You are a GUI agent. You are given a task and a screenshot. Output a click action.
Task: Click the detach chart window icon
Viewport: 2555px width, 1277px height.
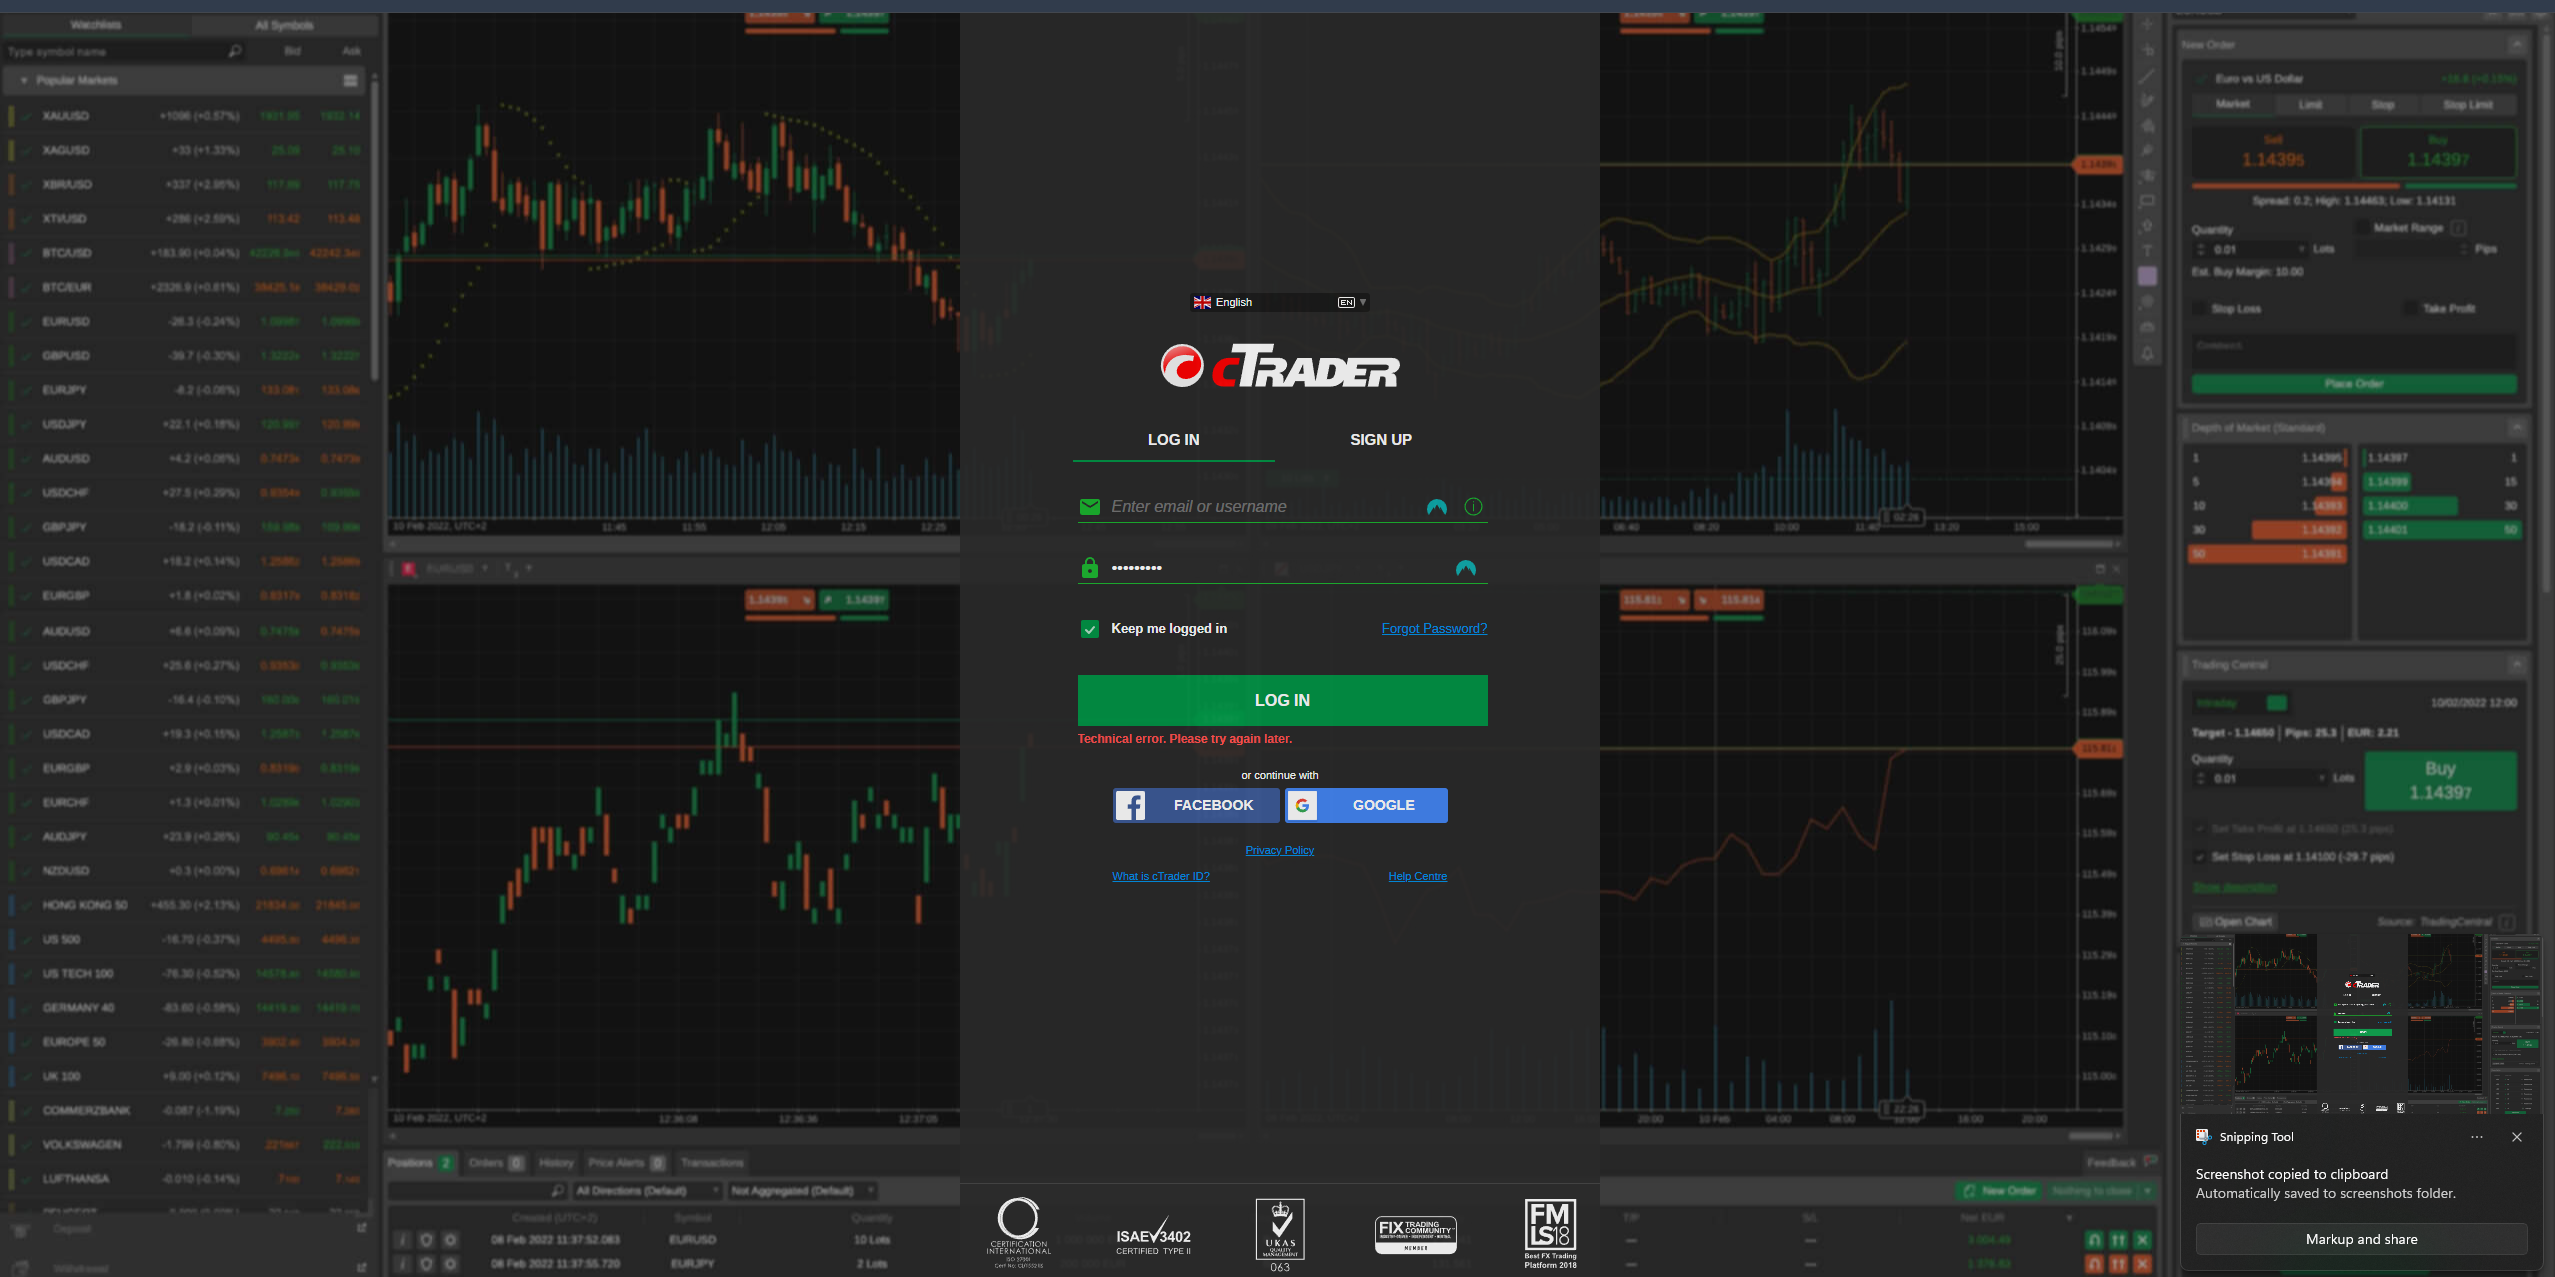coord(2100,568)
